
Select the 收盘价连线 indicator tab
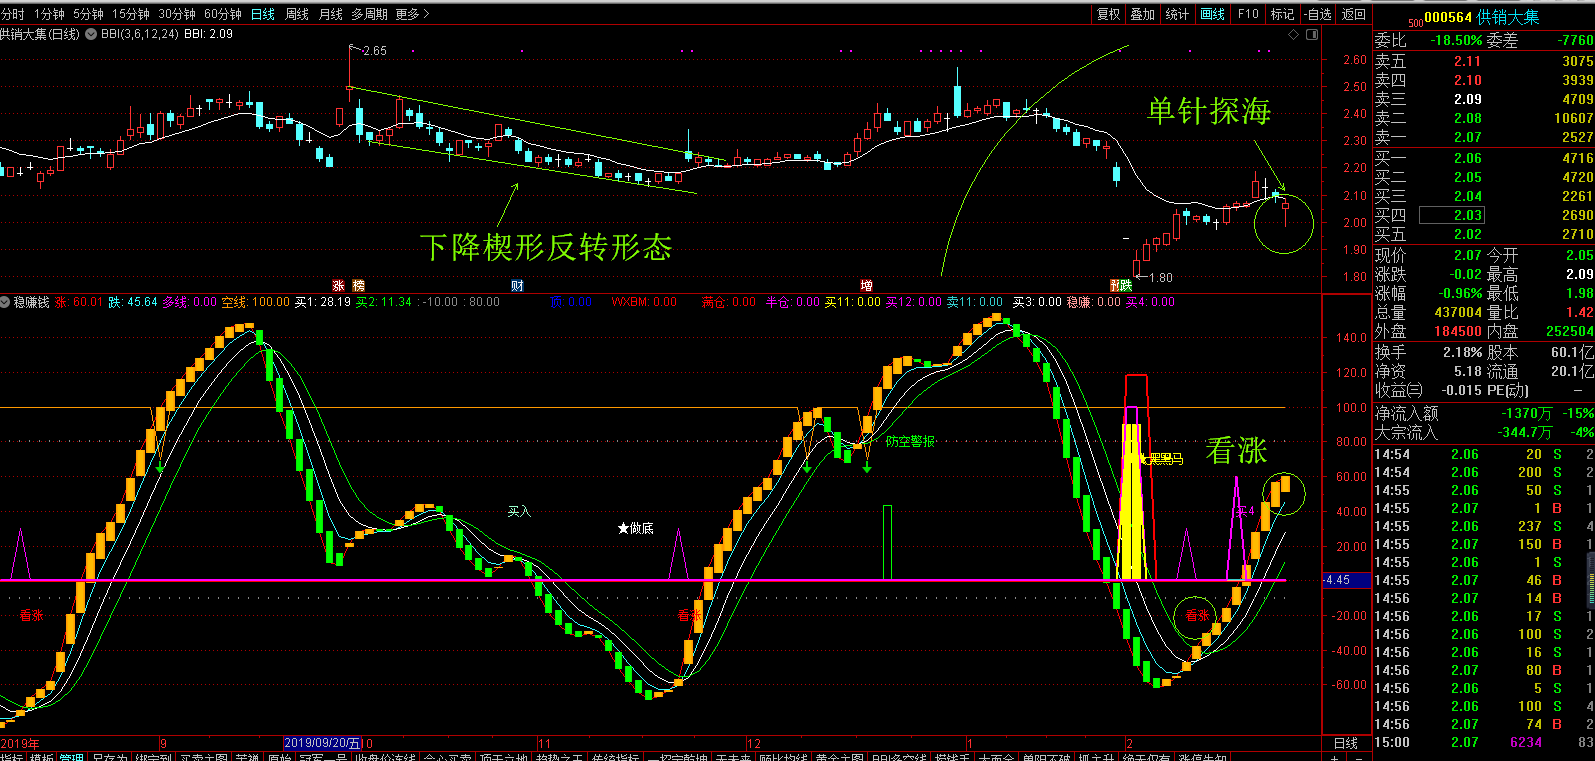pyautogui.click(x=385, y=757)
